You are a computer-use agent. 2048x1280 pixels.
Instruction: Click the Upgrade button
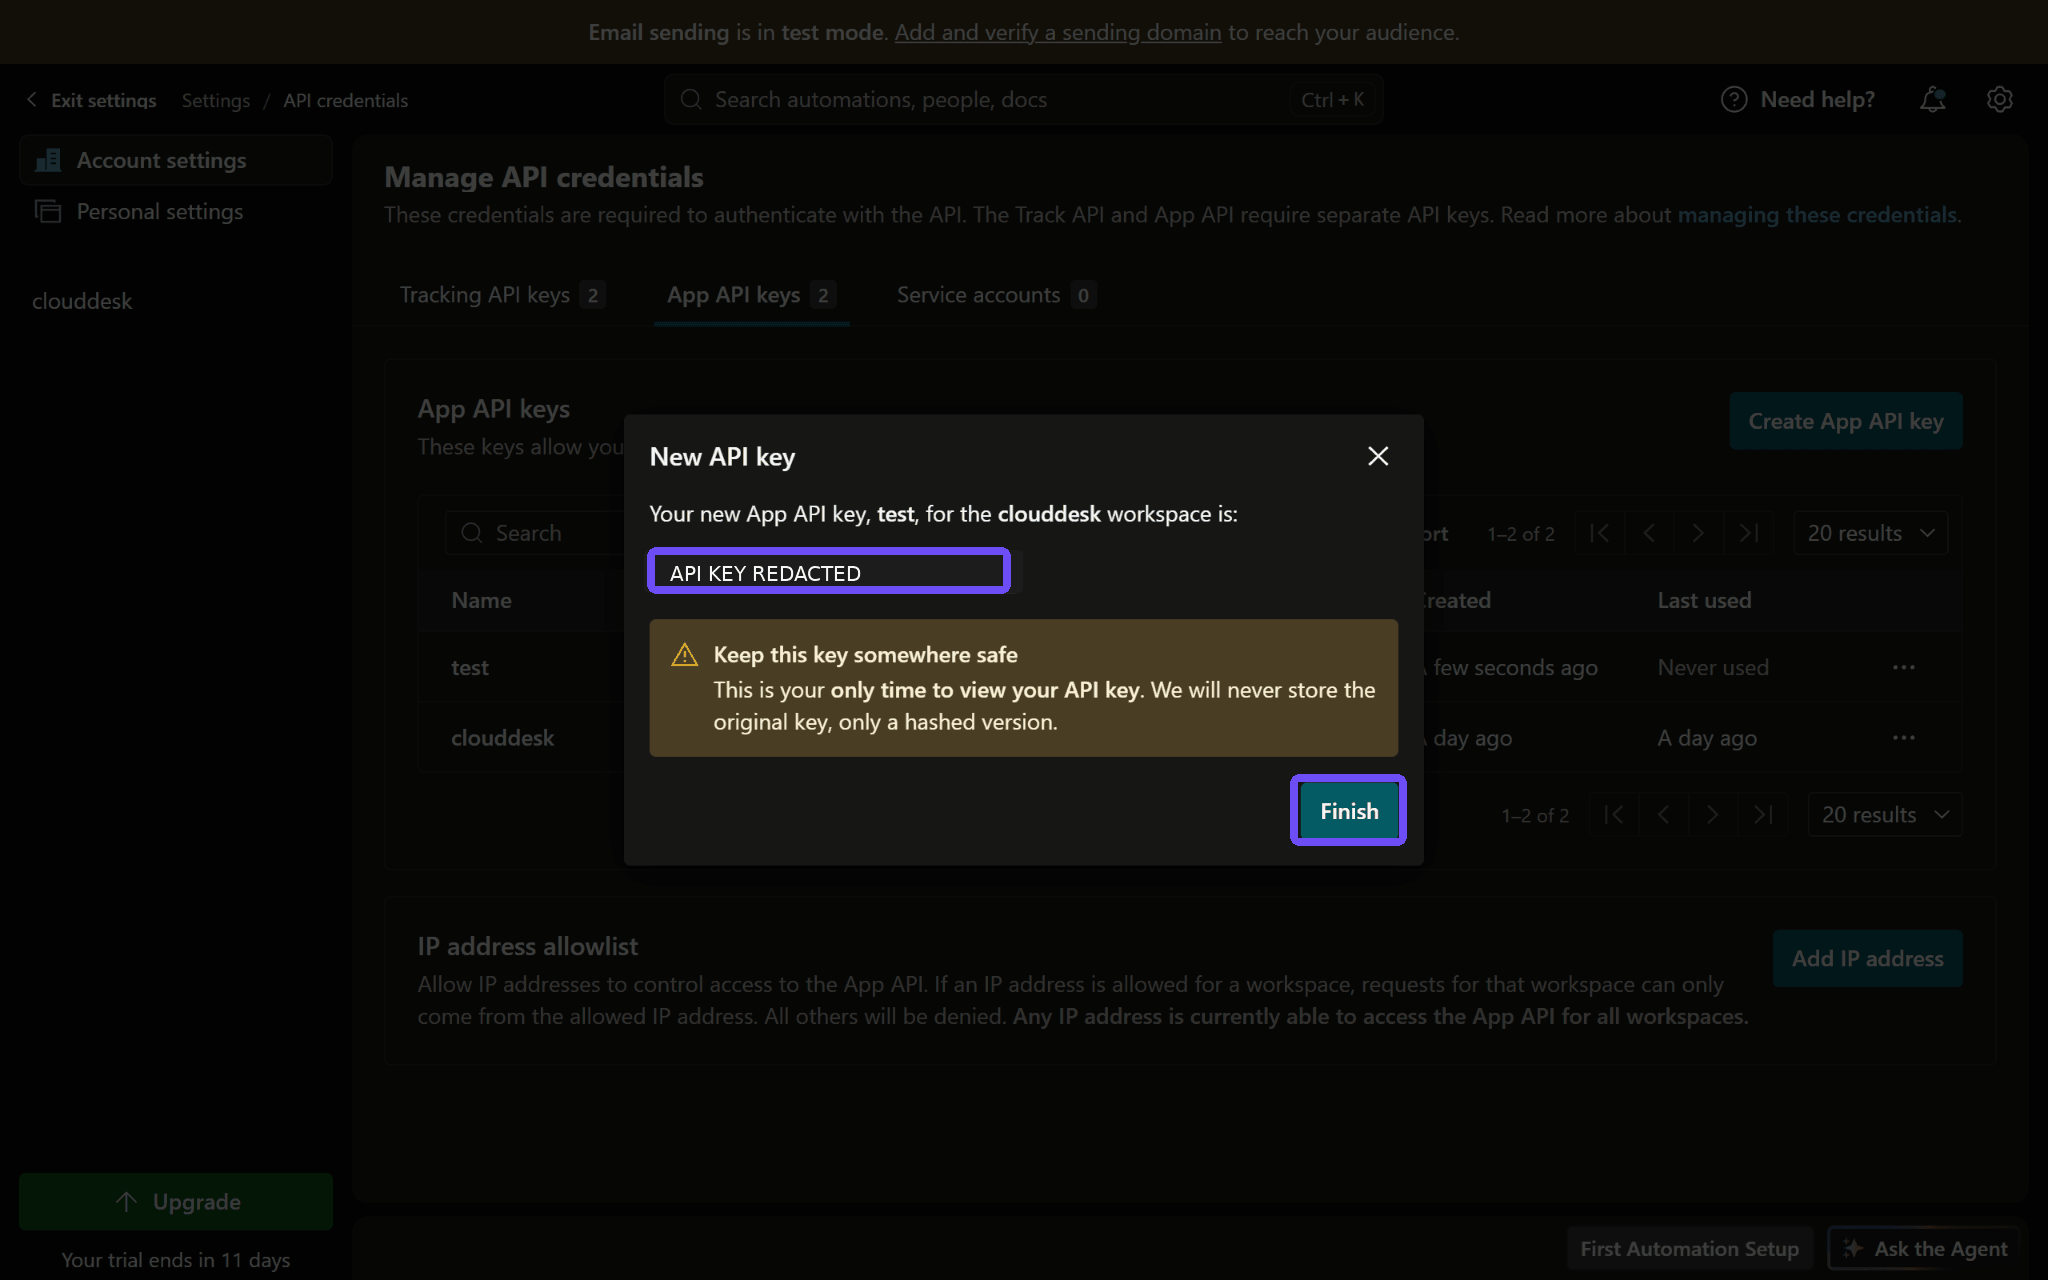[176, 1201]
